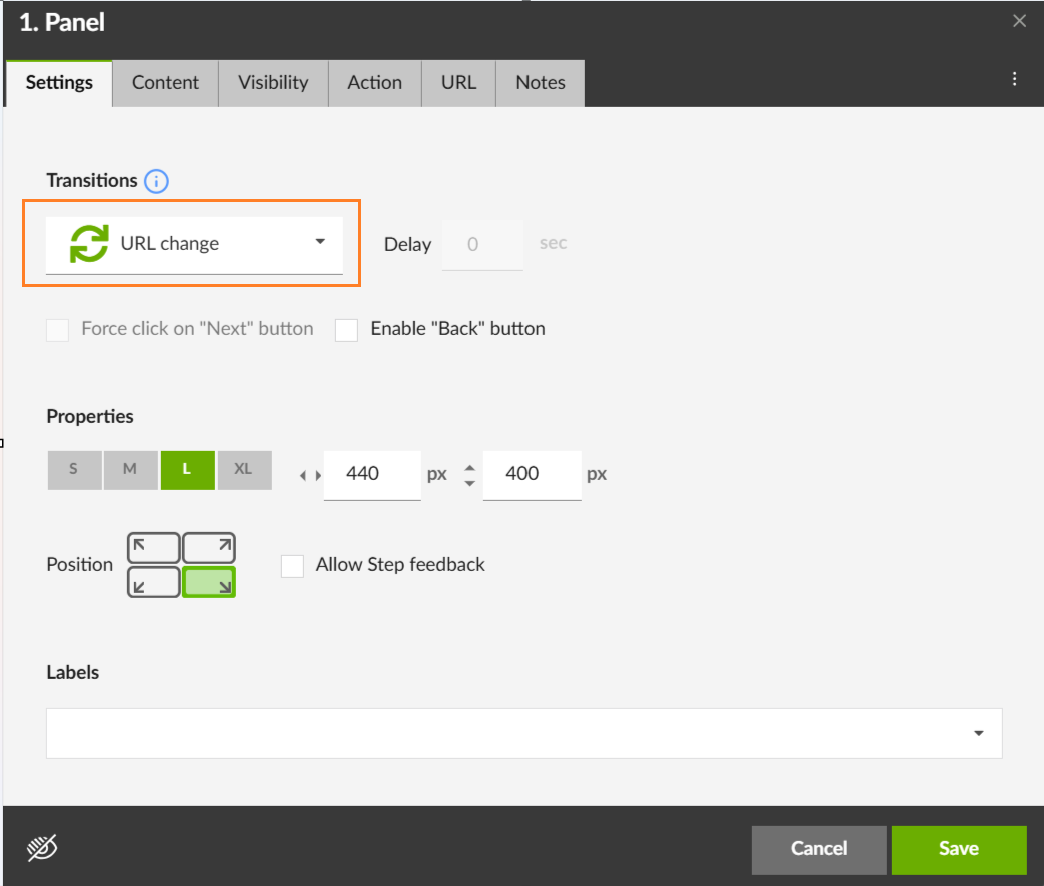1044x886 pixels.
Task: Switch to the Notes tab
Action: [x=541, y=83]
